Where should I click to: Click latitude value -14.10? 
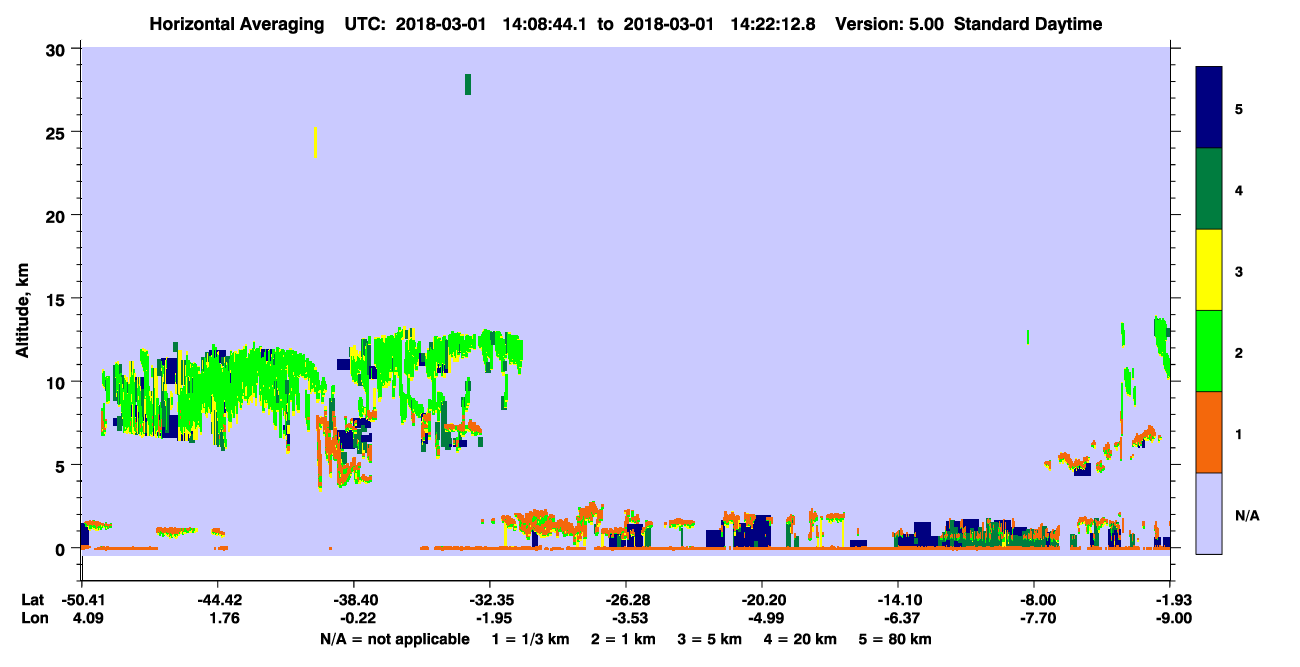pyautogui.click(x=898, y=600)
